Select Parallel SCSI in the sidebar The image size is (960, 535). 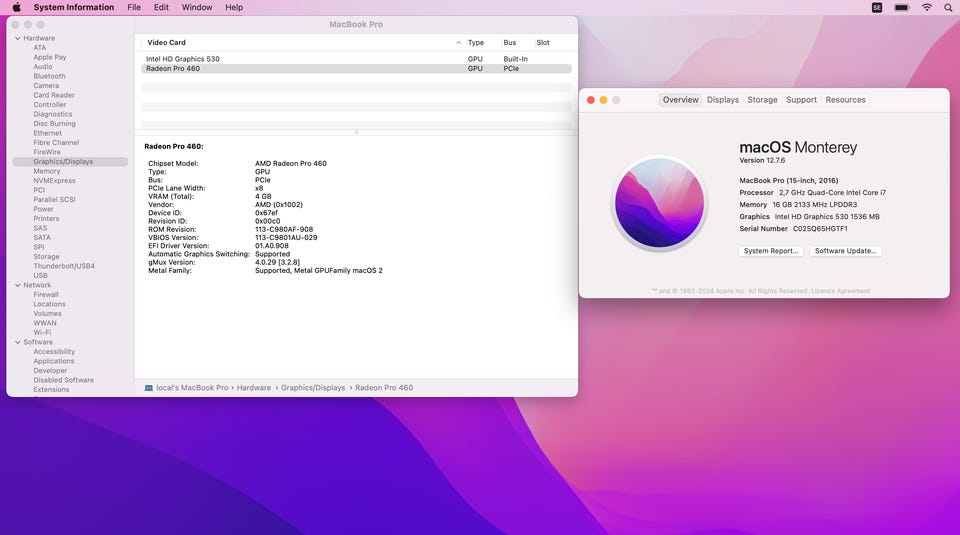click(54, 200)
